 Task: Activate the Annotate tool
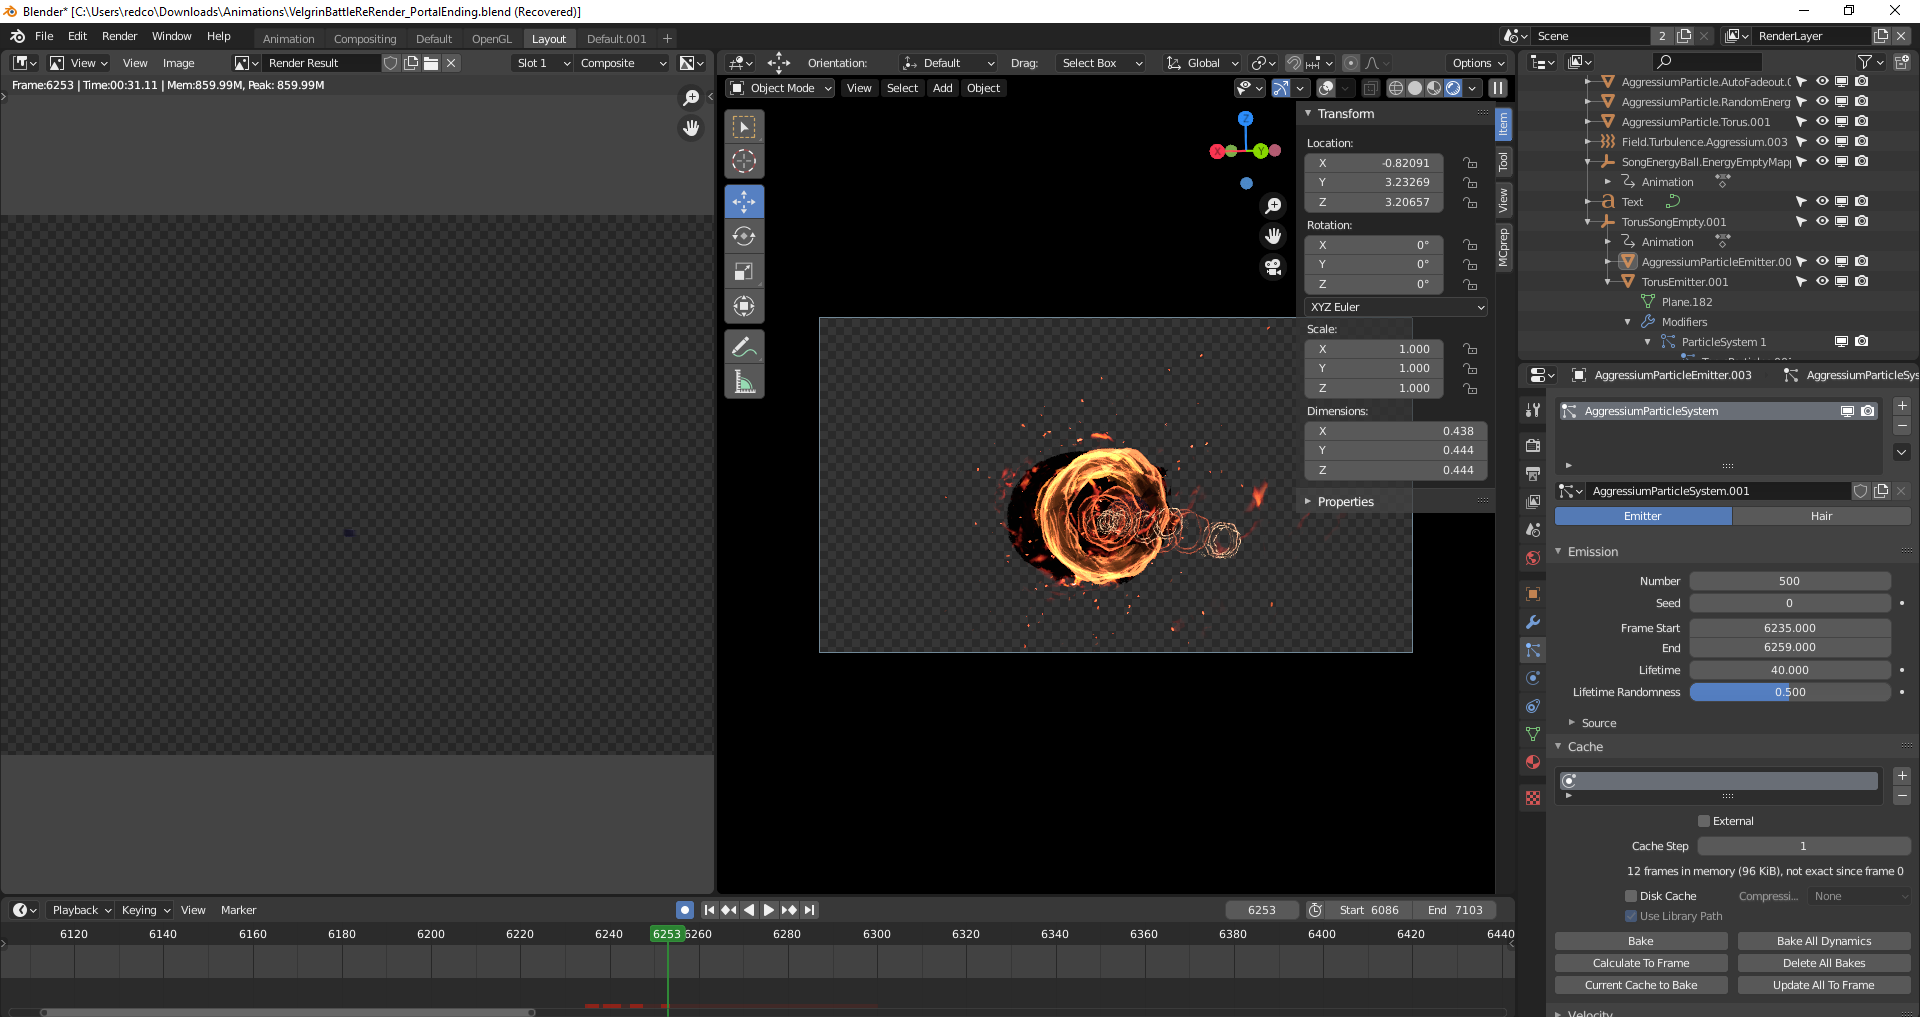tap(744, 347)
